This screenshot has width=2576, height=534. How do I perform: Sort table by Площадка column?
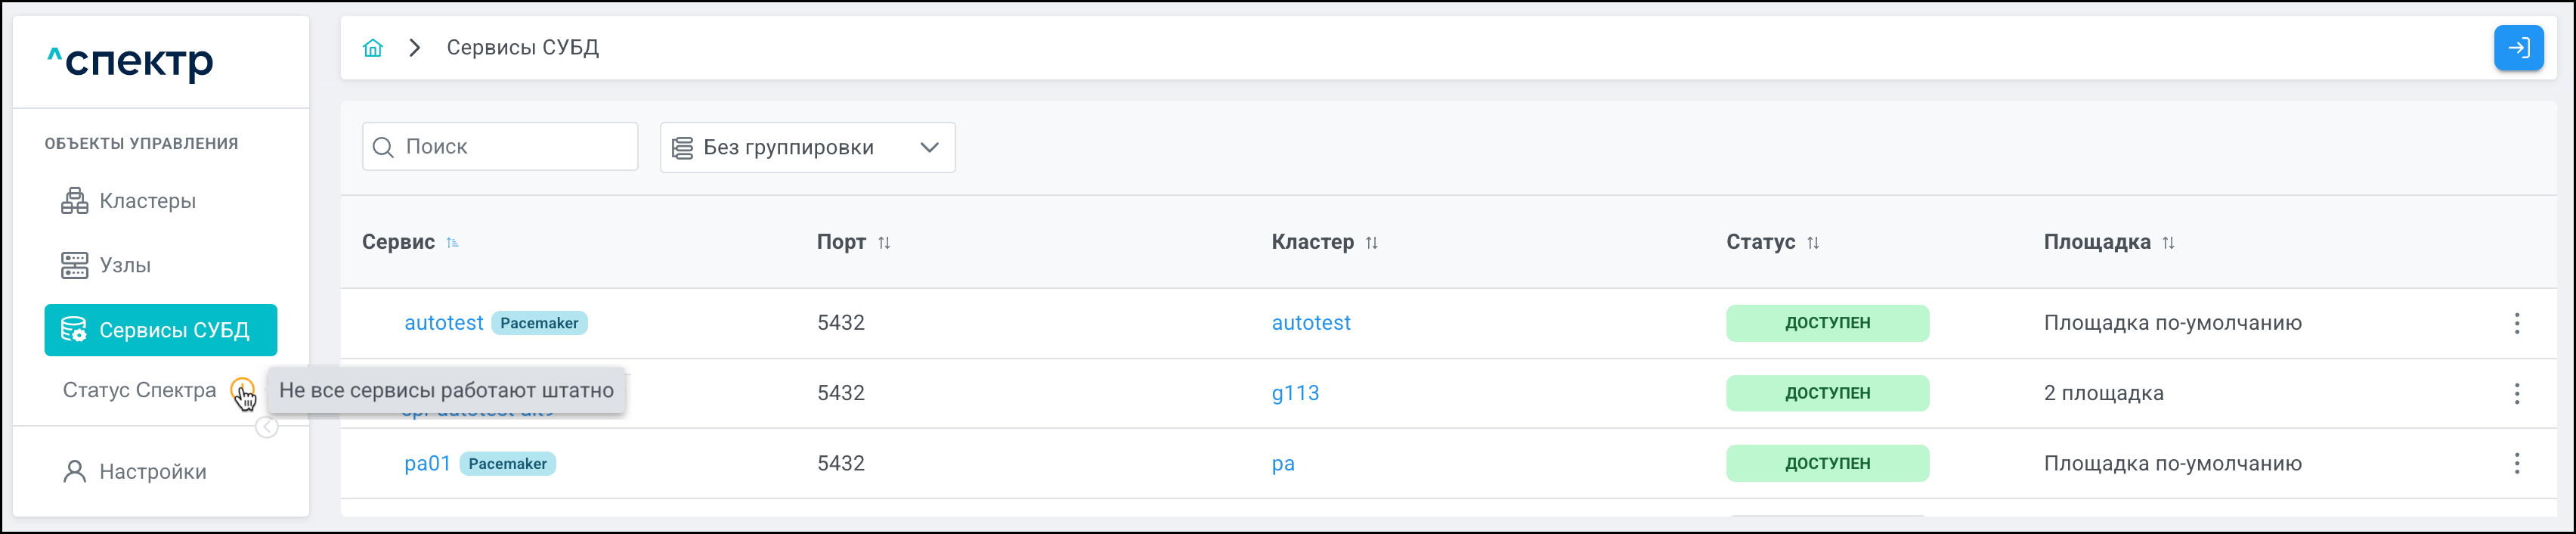point(2168,243)
